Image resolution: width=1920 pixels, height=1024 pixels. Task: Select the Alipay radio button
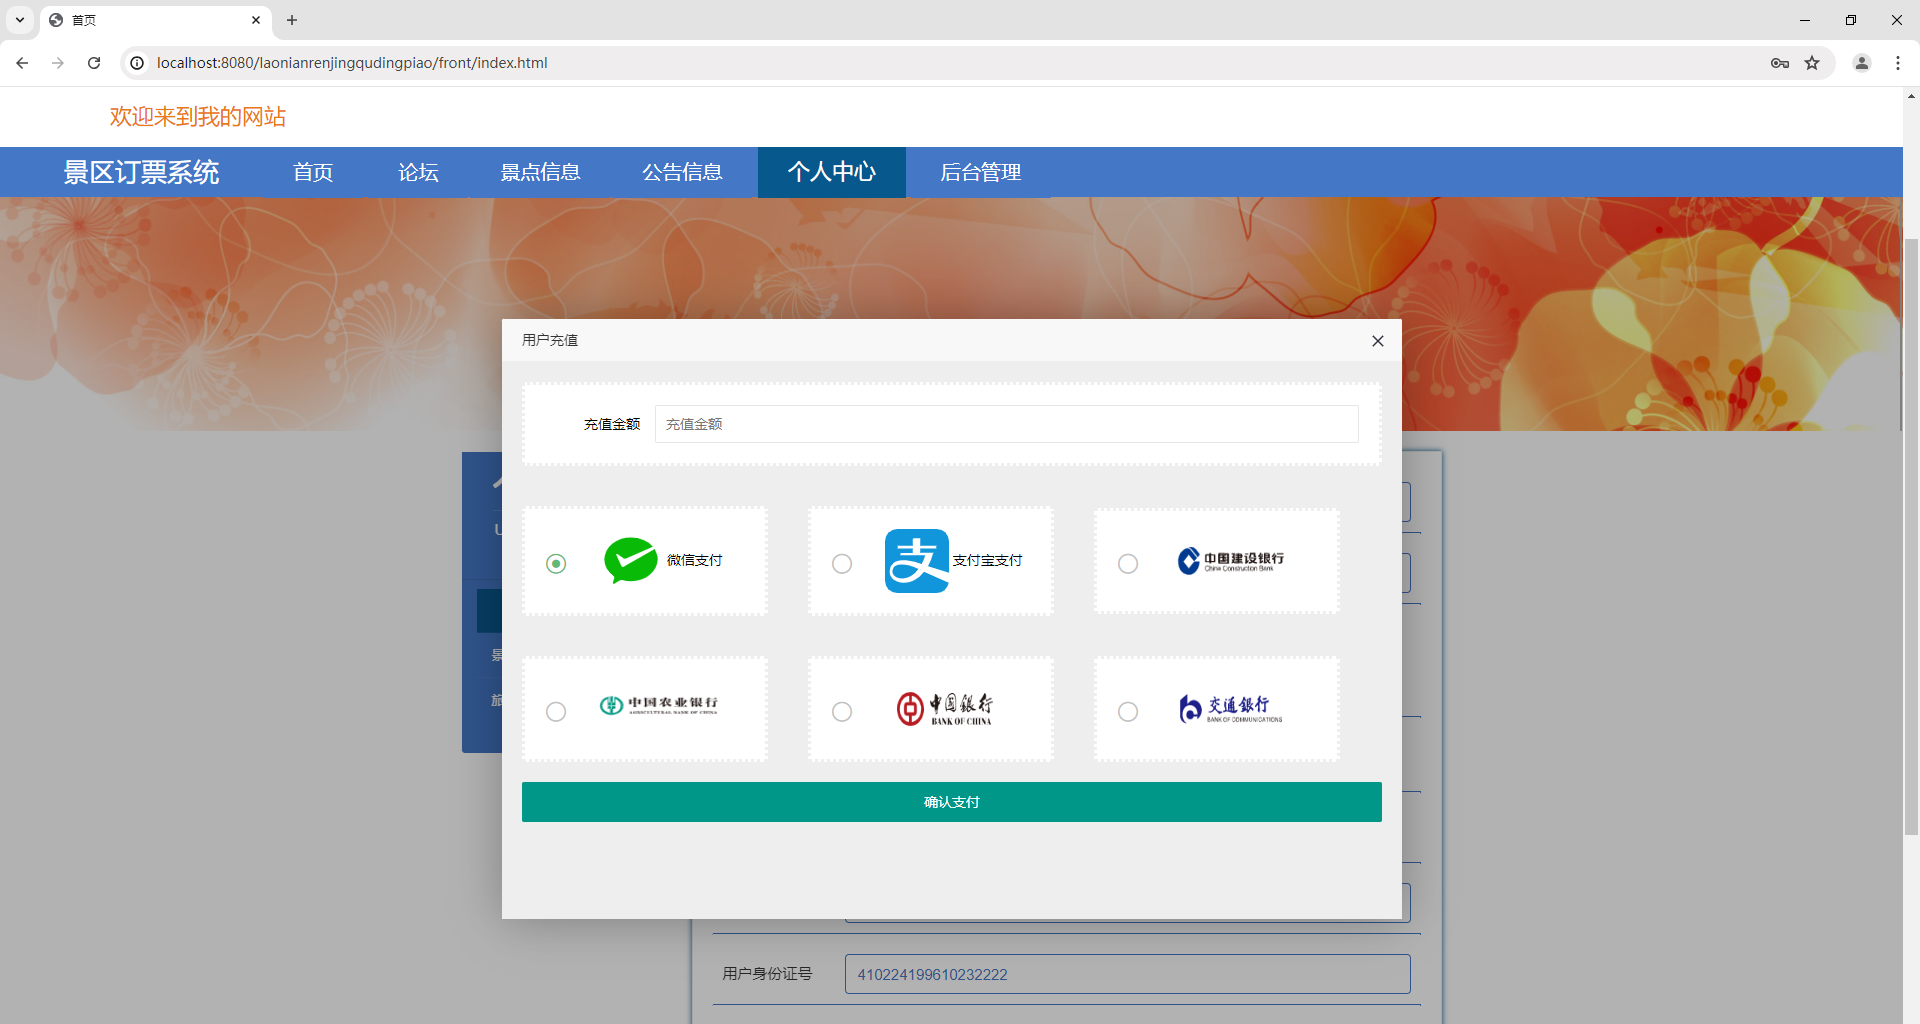point(842,564)
